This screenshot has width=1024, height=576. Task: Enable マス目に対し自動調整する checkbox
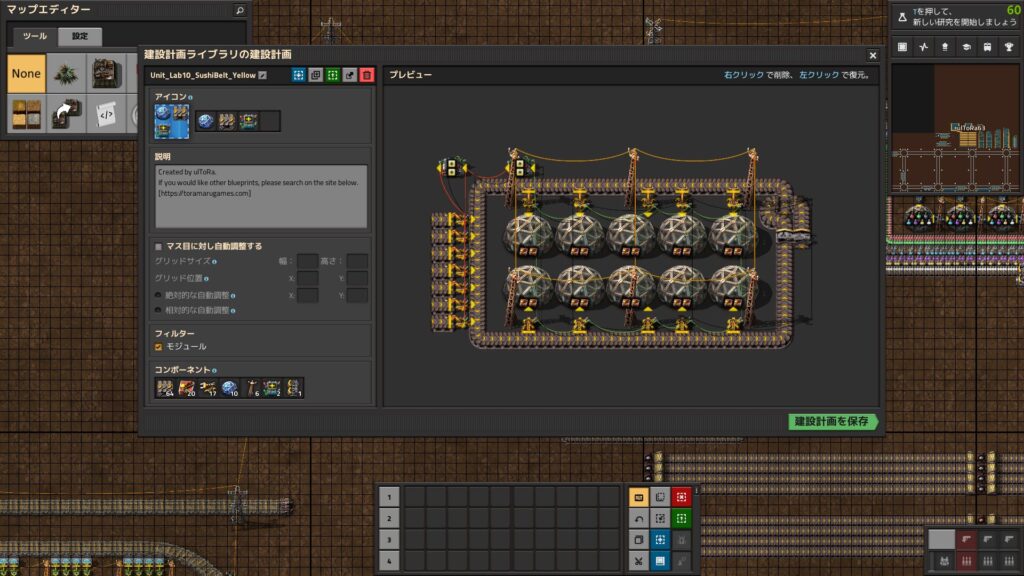click(x=158, y=246)
